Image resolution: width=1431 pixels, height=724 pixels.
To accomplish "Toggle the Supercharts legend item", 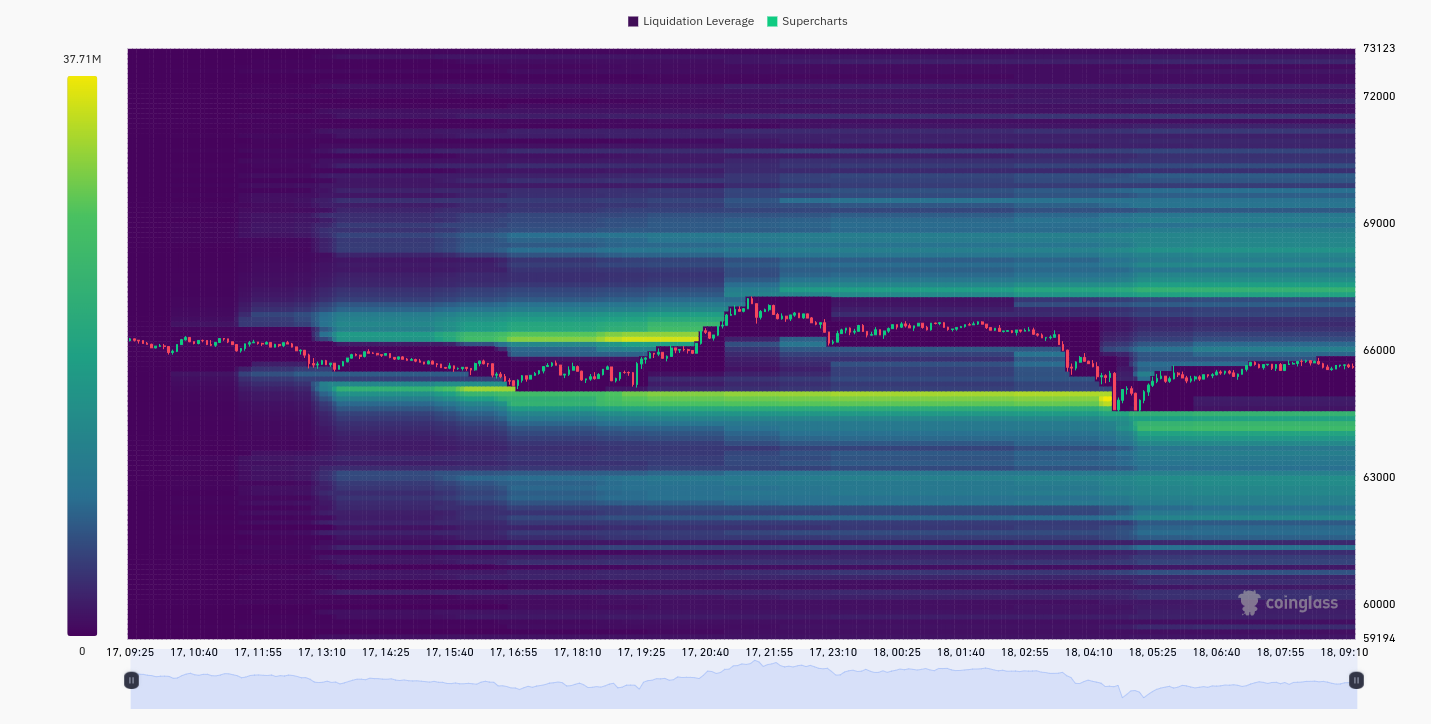I will 807,21.
